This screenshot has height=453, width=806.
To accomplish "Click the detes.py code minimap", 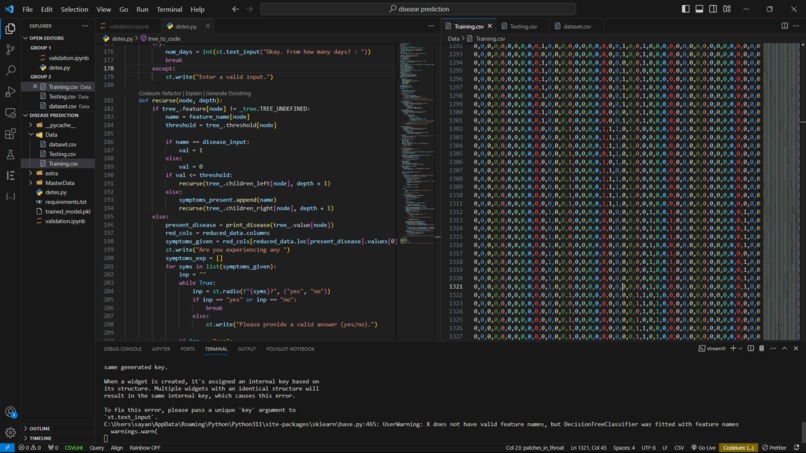I will click(x=415, y=144).
